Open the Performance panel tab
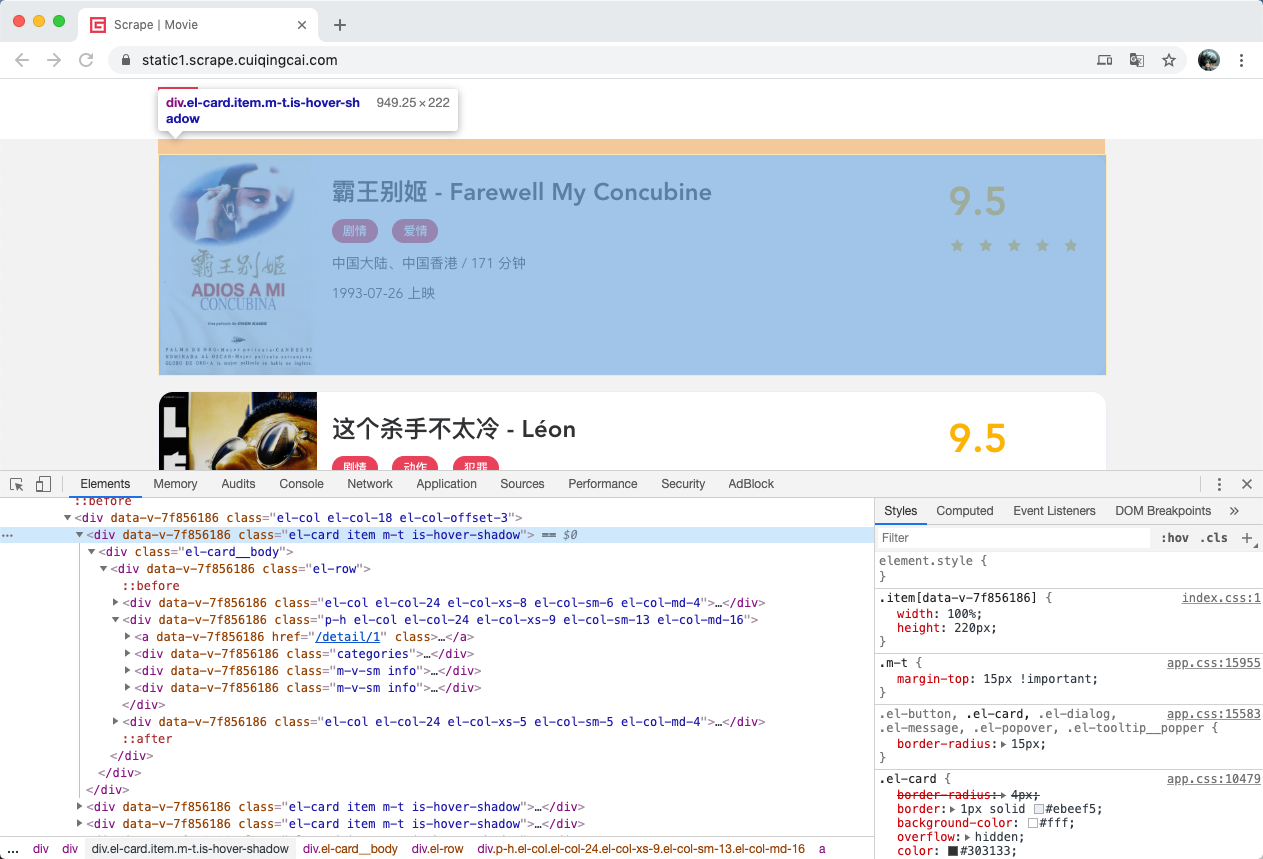Screen dimensions: 1263x859 coord(603,484)
